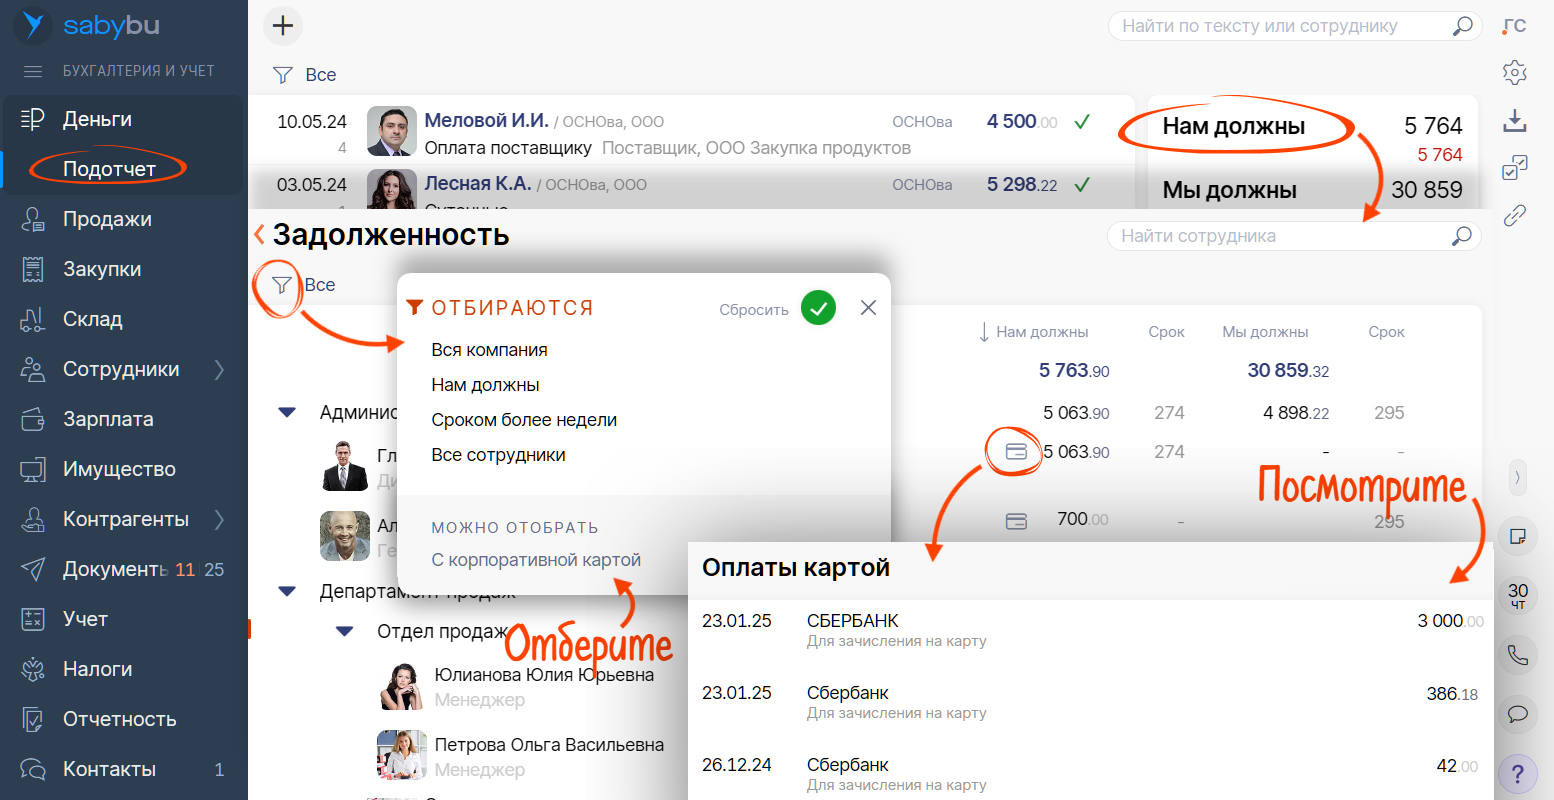Click the 'Найти сотрудника' search field
Viewport: 1554px width, 800px height.
pyautogui.click(x=1280, y=236)
